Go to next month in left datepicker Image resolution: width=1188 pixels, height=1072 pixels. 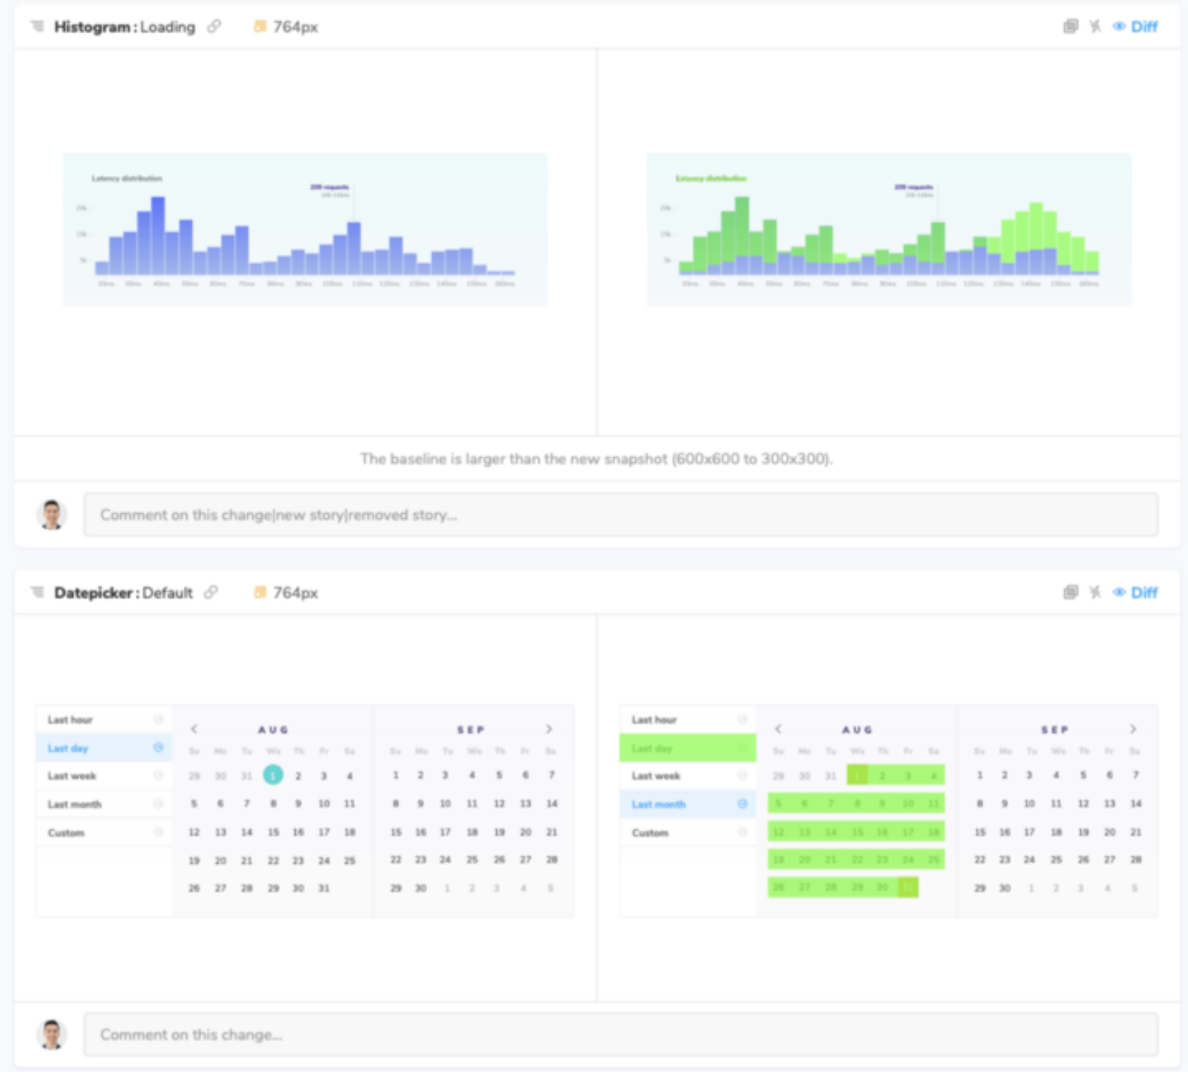[549, 729]
